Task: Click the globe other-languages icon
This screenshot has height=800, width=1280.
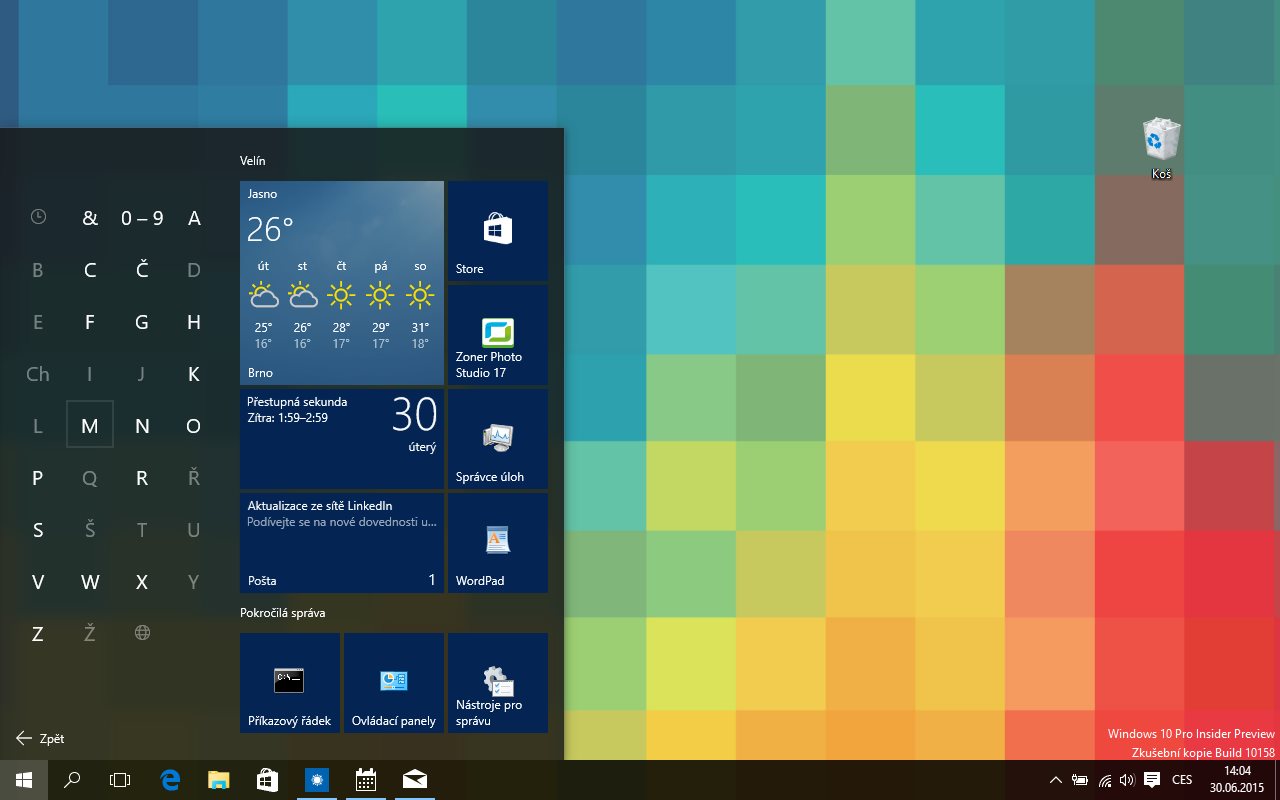Action: coord(142,633)
